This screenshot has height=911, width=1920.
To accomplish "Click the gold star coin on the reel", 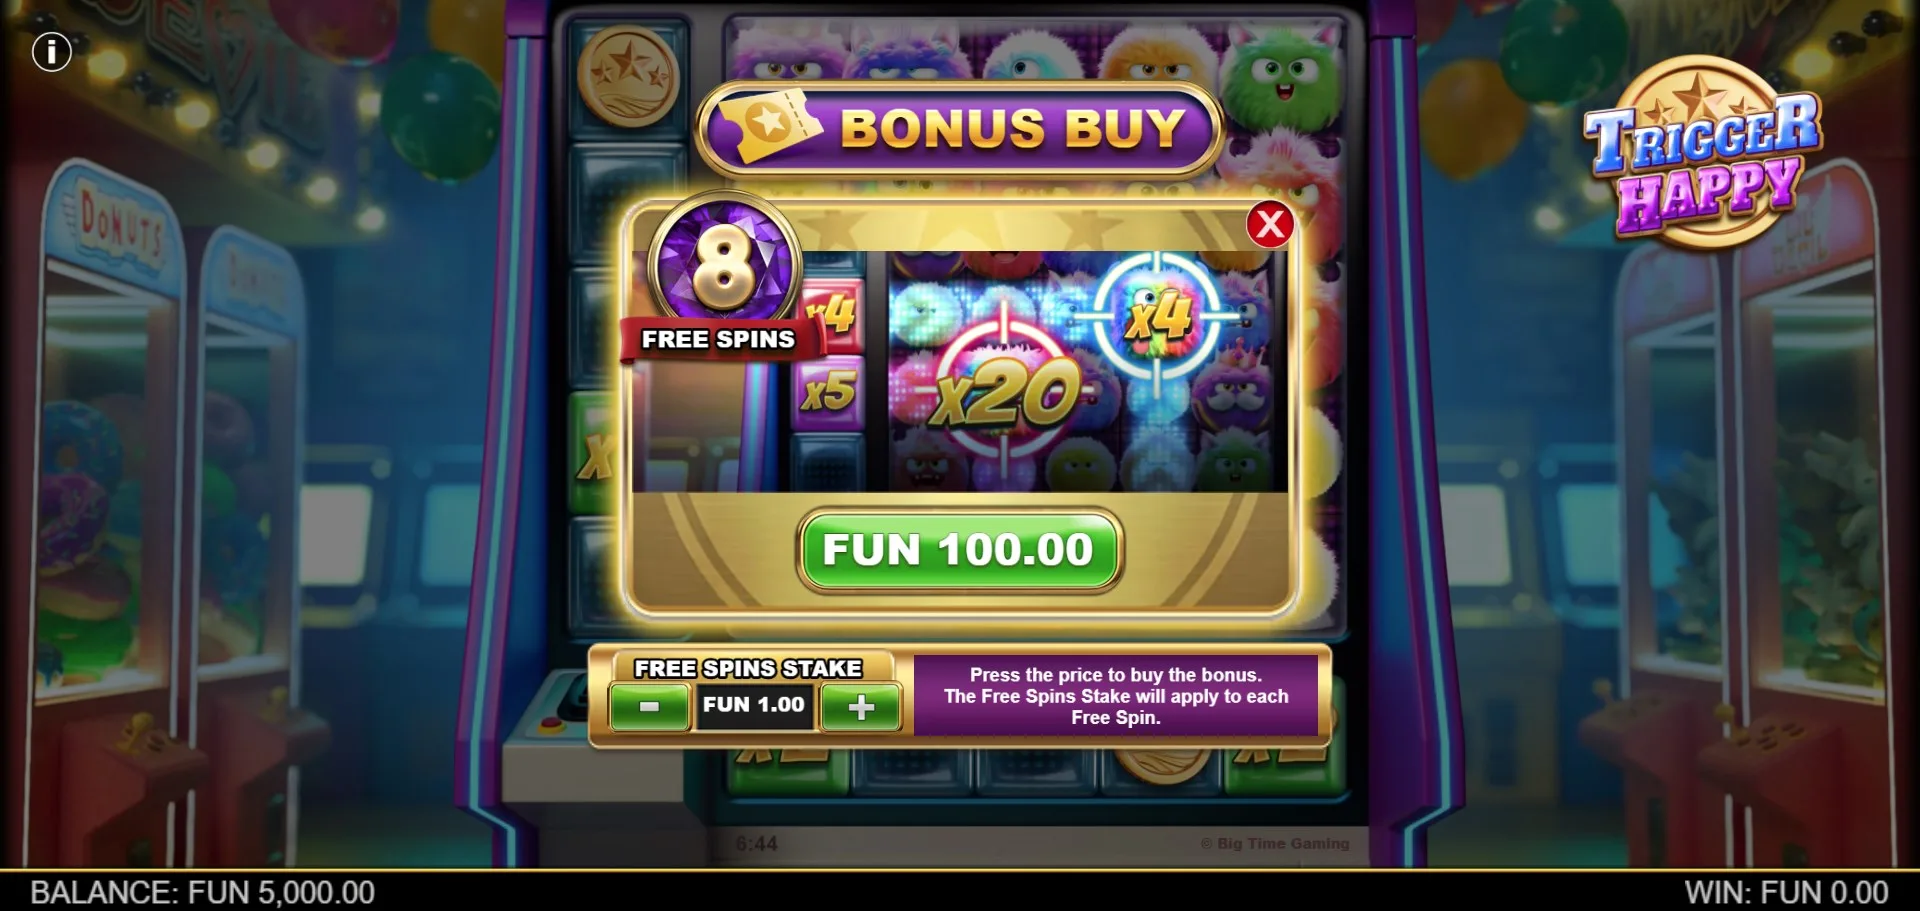I will point(628,75).
